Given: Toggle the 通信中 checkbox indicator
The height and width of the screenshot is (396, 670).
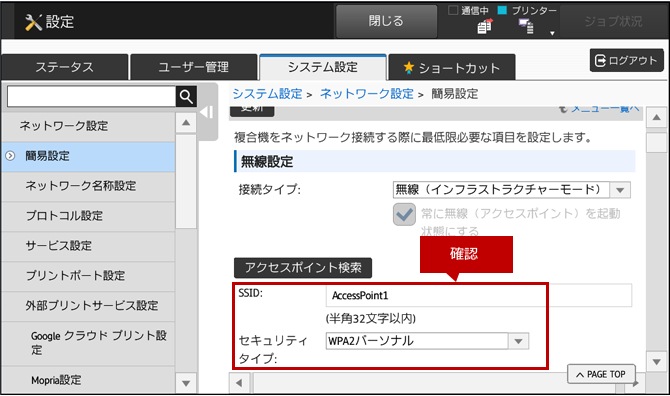Looking at the screenshot, I should (x=453, y=10).
